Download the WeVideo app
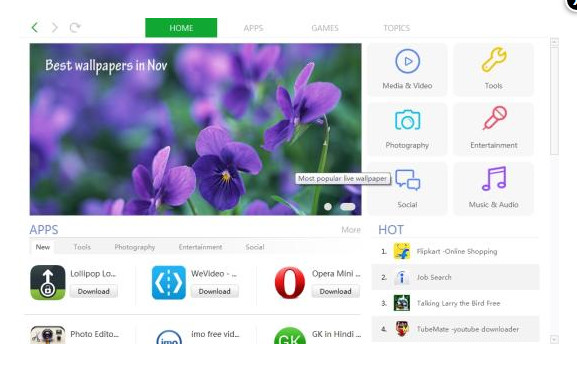577x368 pixels. (x=215, y=291)
